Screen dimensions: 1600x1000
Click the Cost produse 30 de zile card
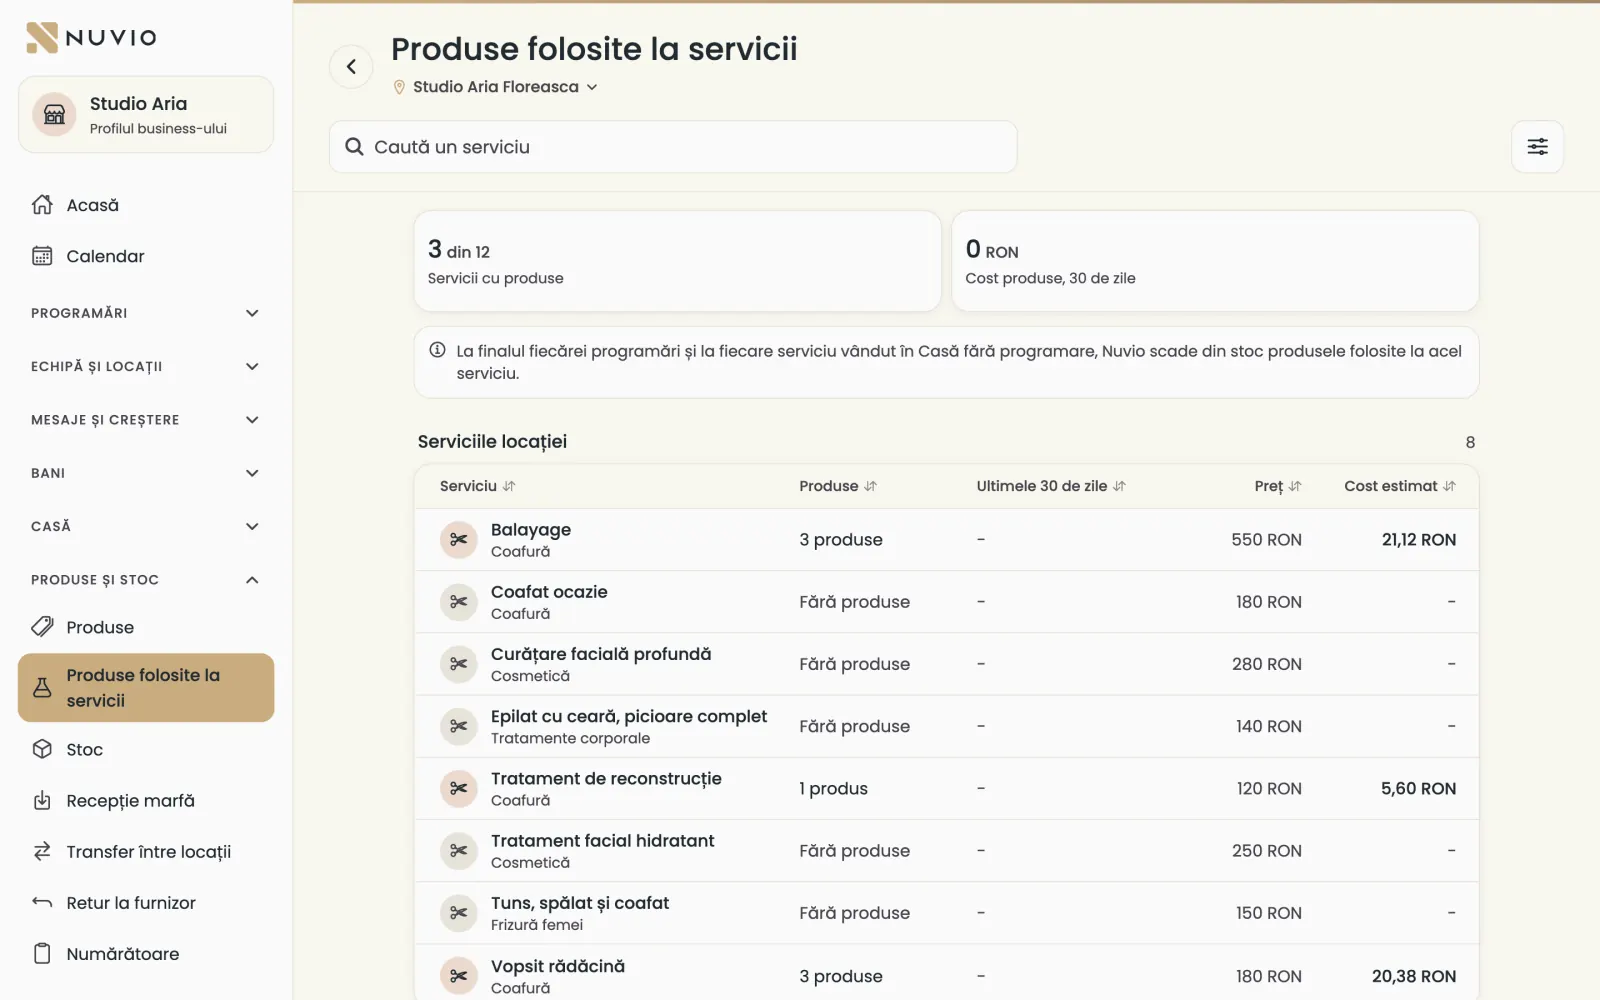[x=1215, y=261]
